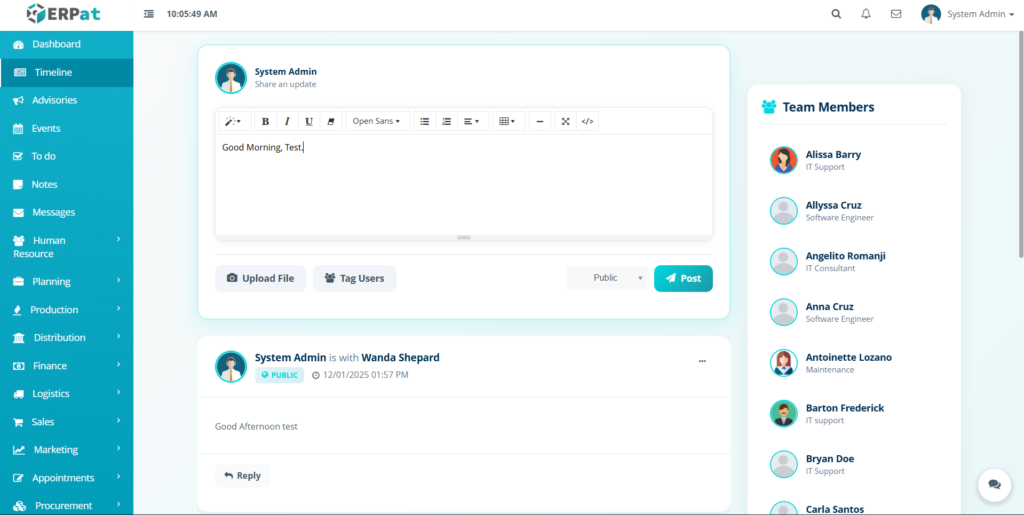
Task: Expand the Logistics menu
Action: [67, 394]
